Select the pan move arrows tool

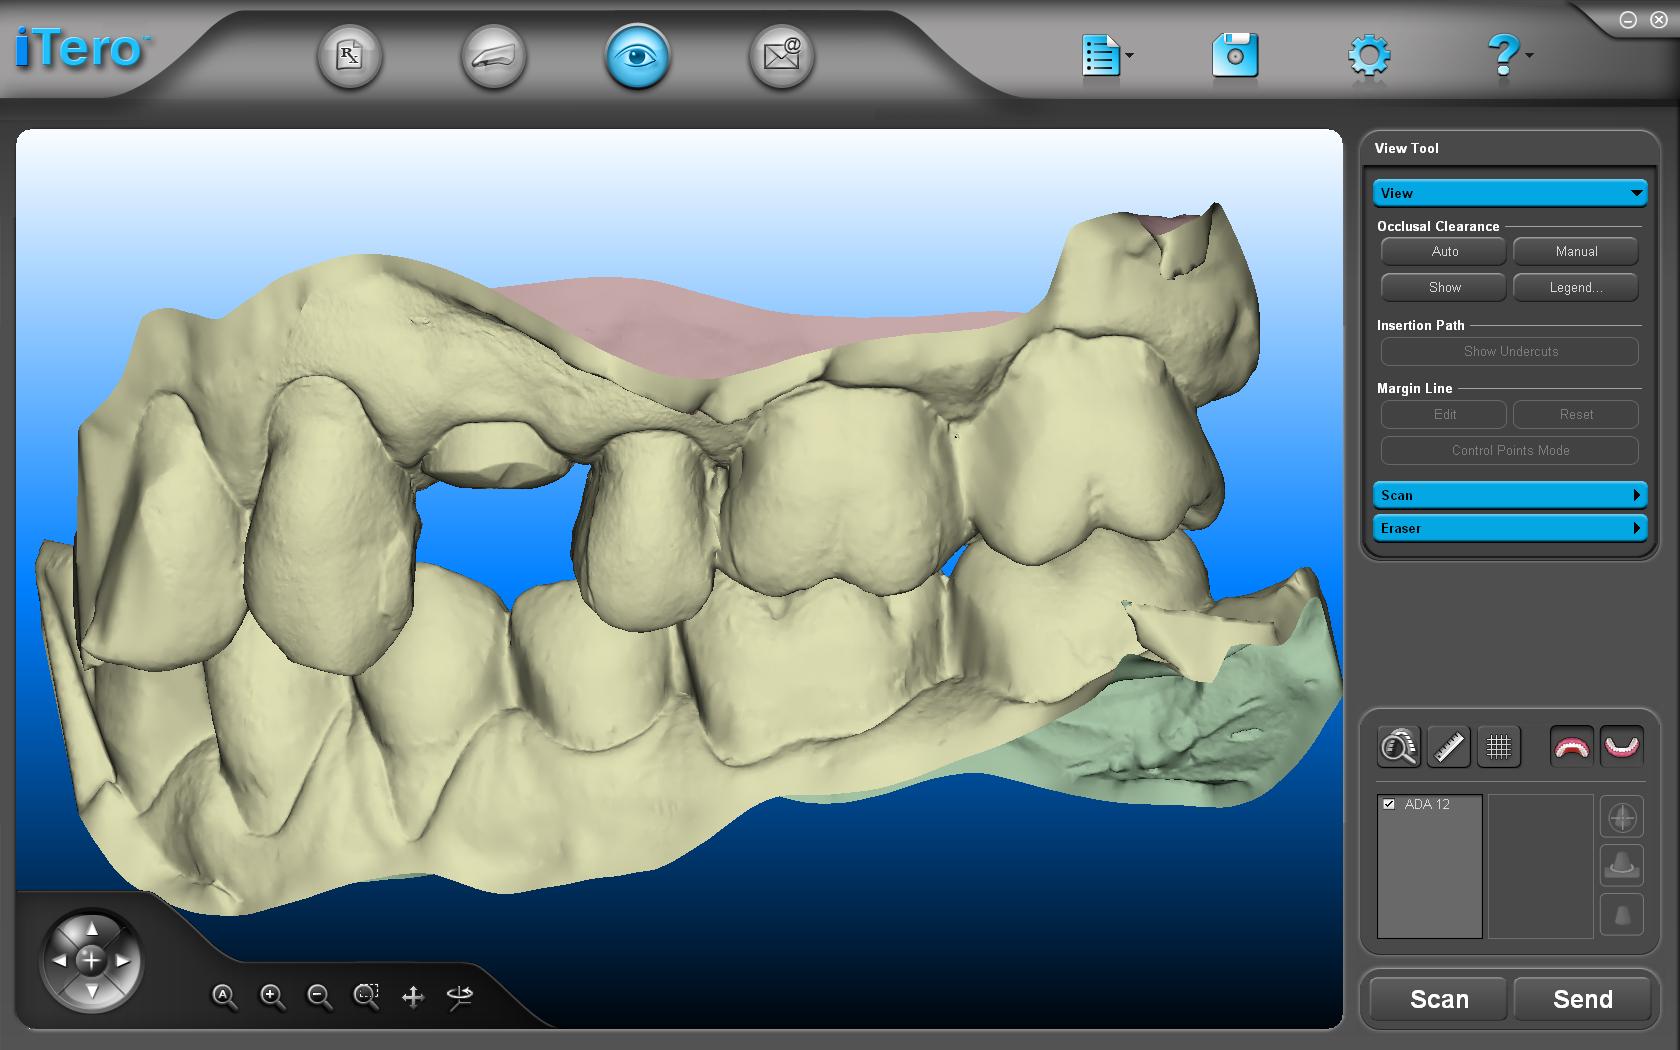tap(413, 996)
